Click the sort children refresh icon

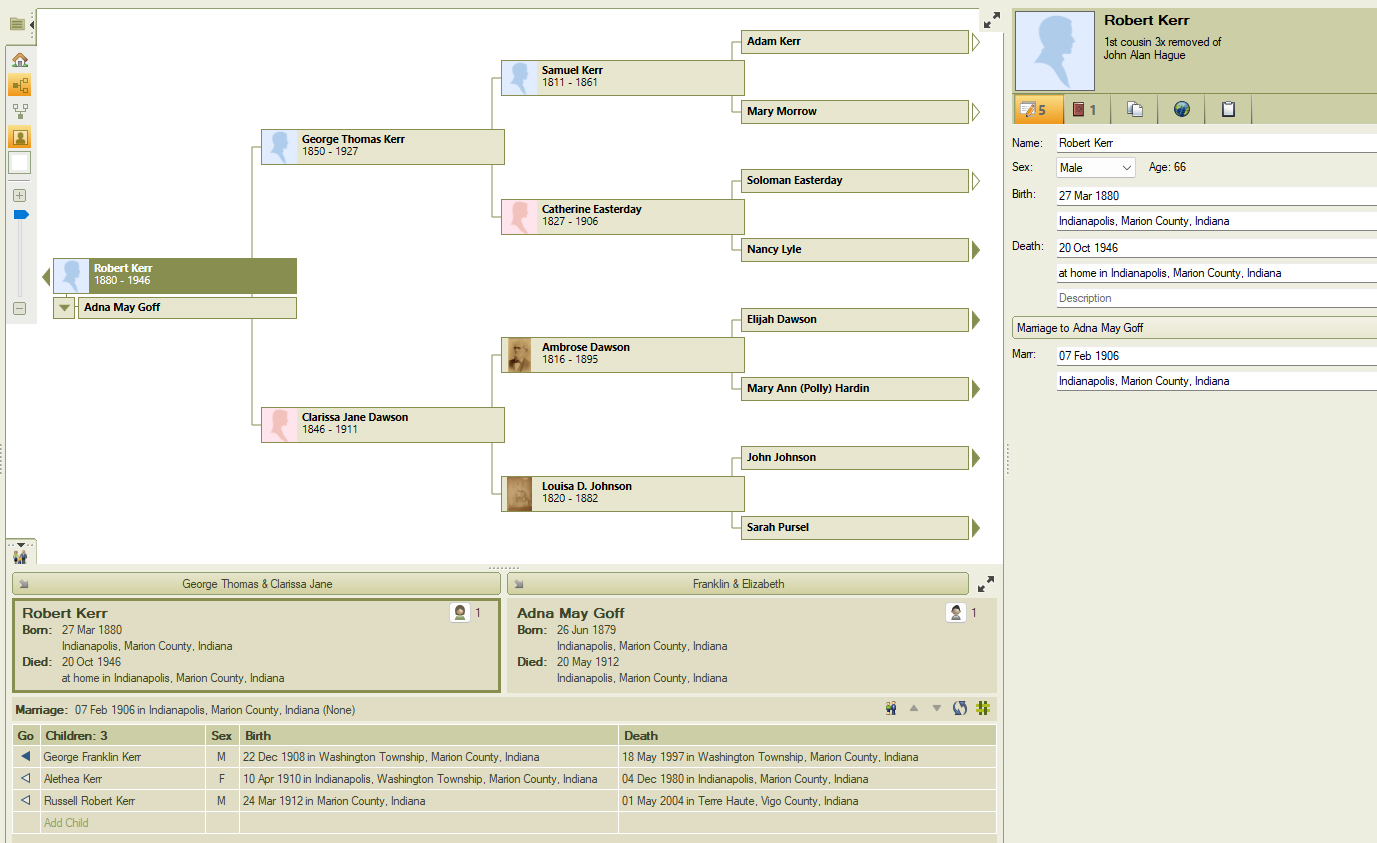(x=960, y=709)
